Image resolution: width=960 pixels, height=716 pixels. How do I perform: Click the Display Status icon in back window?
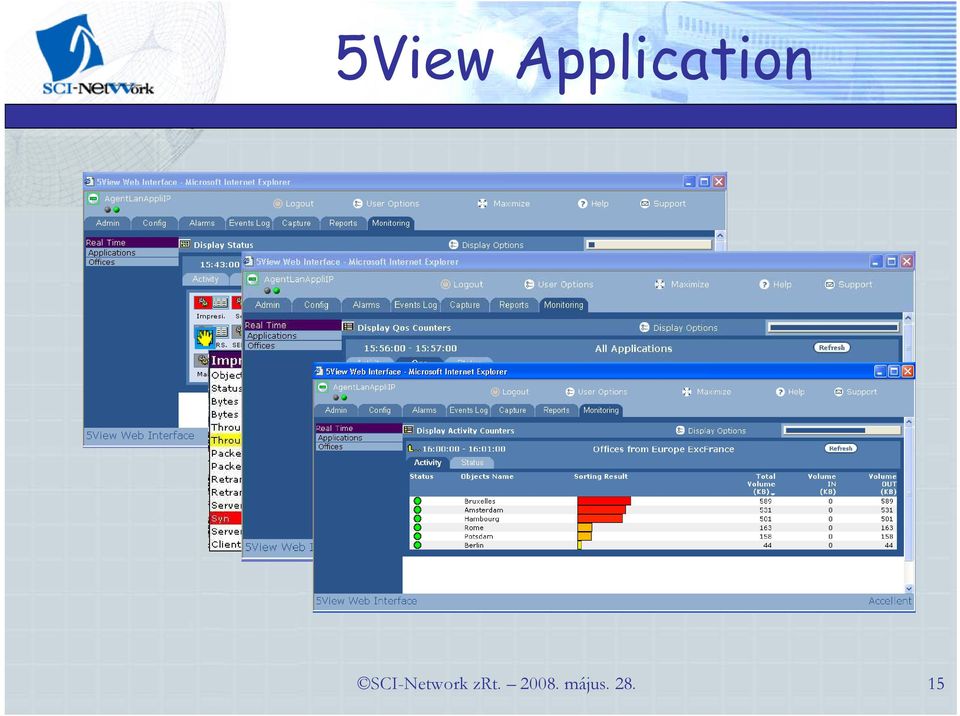click(x=185, y=244)
